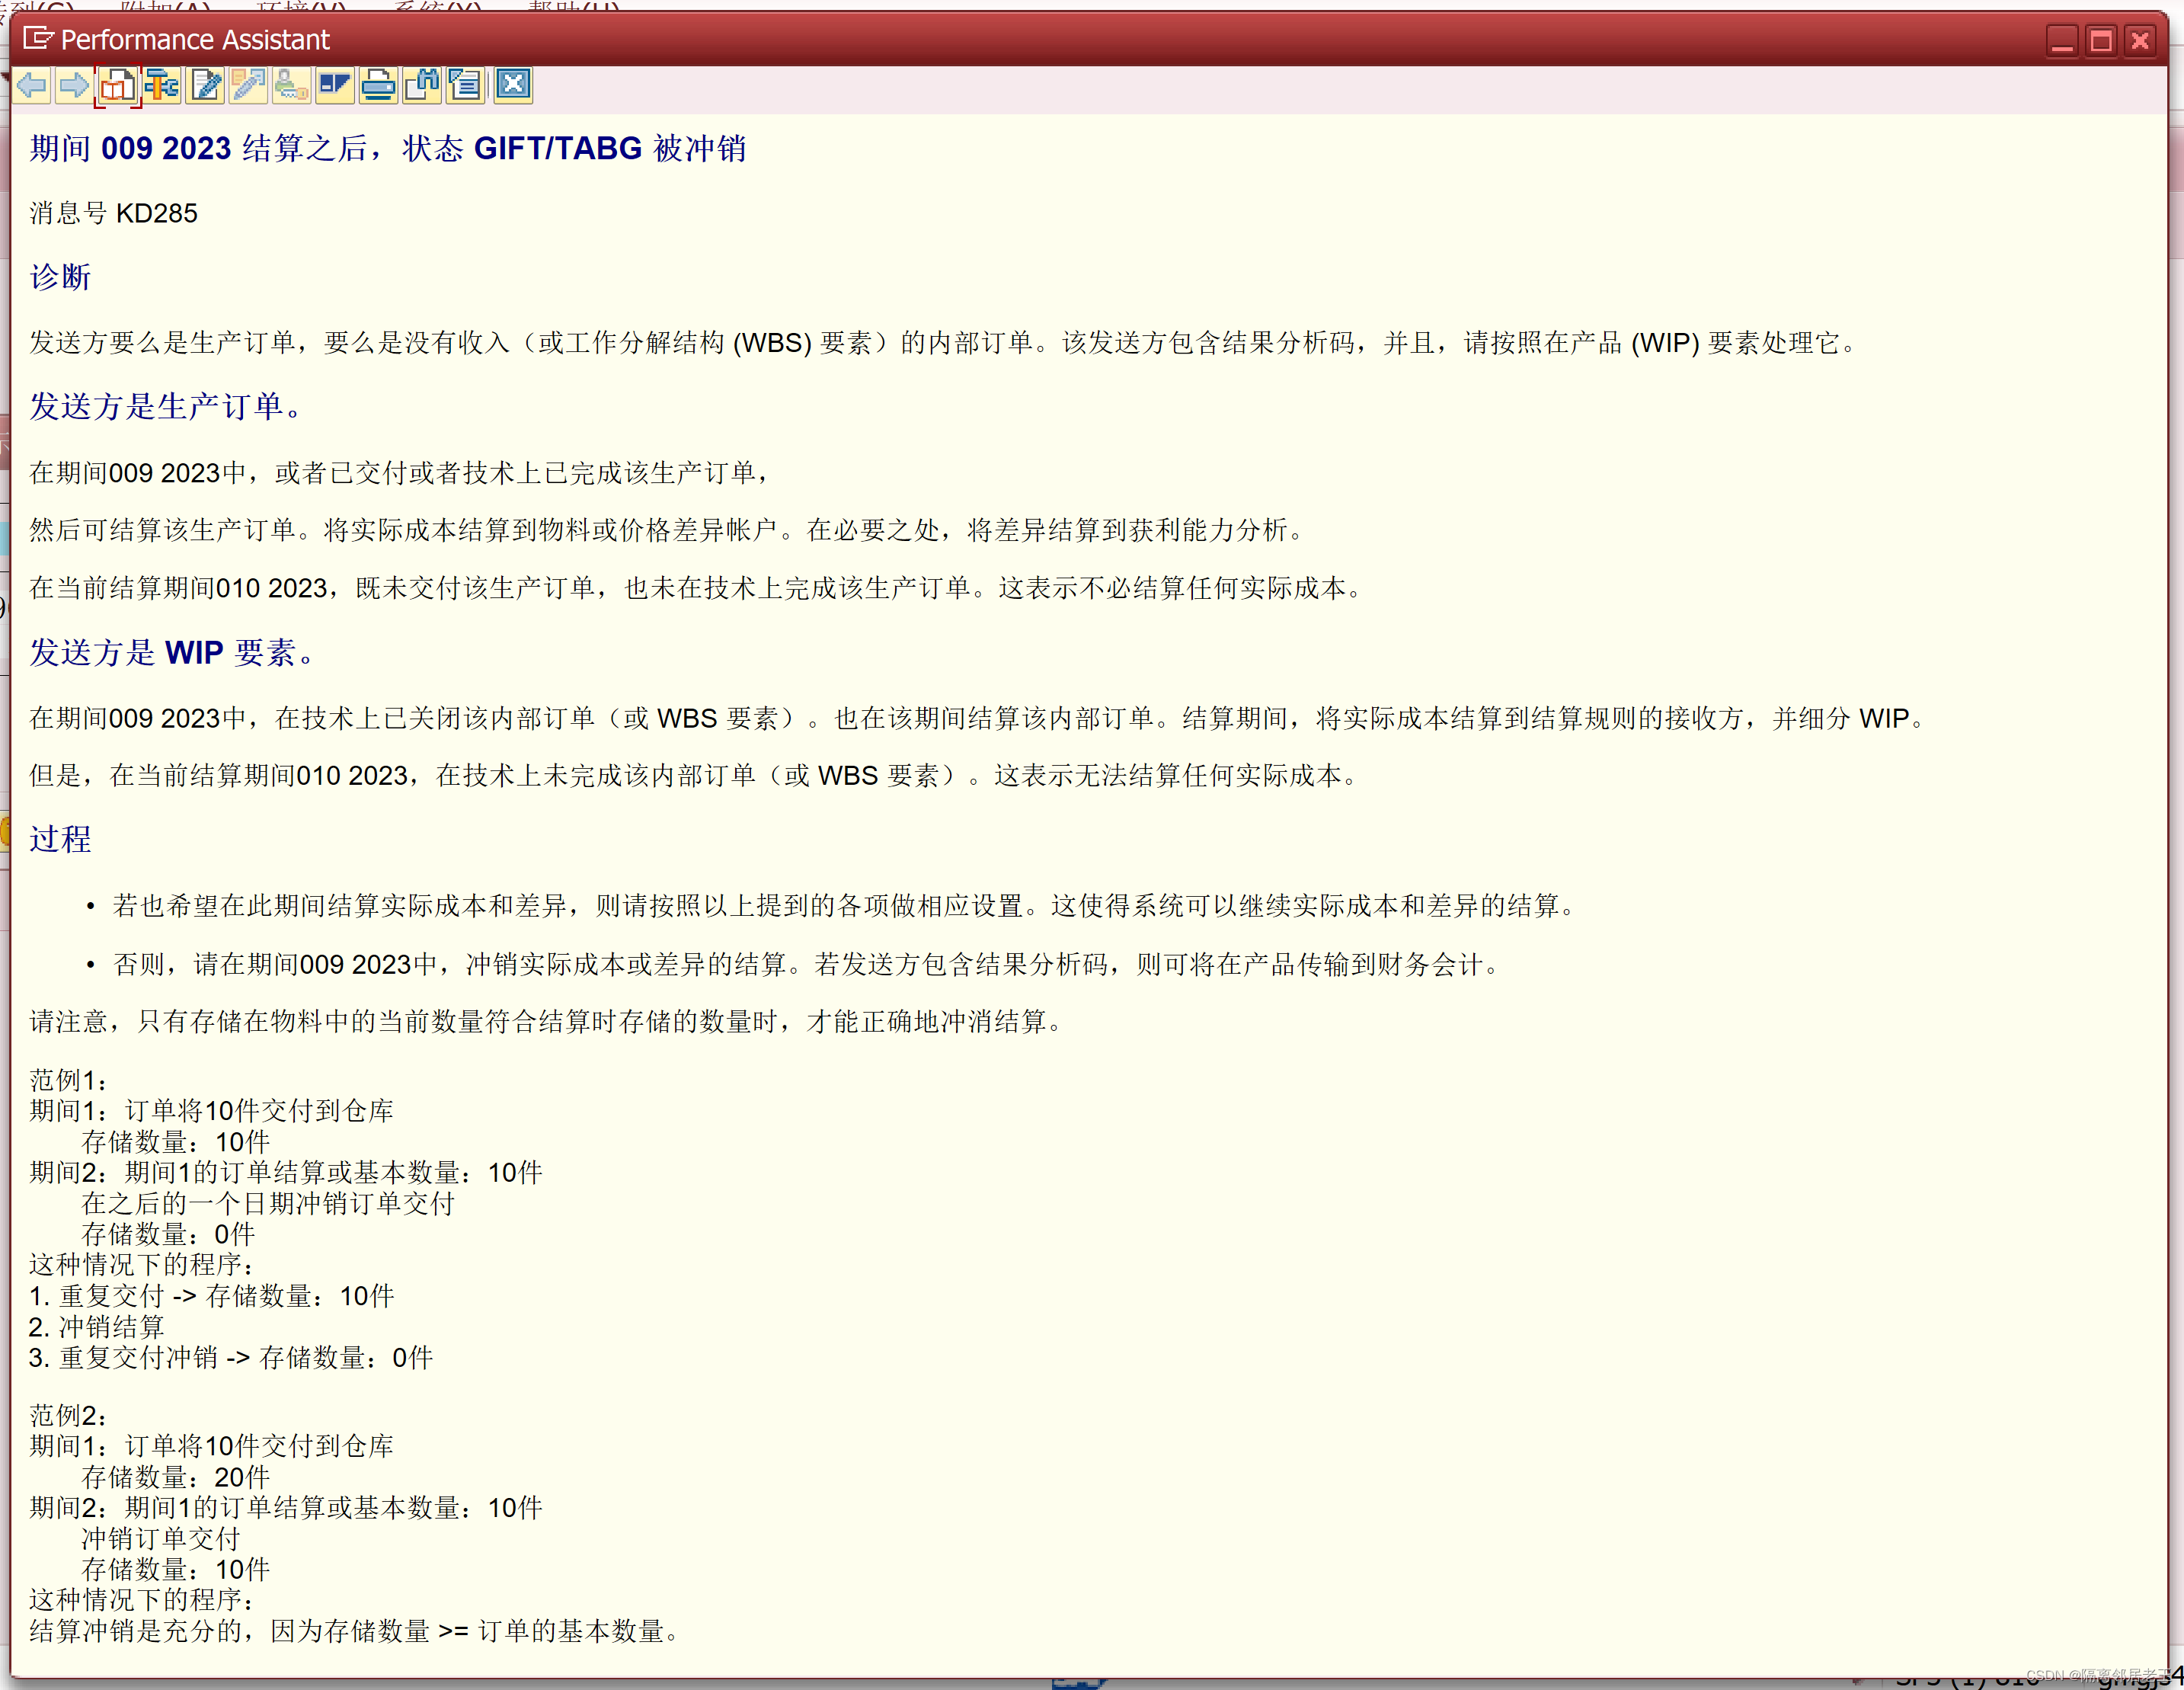The width and height of the screenshot is (2184, 1690).
Task: Click the back navigation arrow
Action: (x=32, y=85)
